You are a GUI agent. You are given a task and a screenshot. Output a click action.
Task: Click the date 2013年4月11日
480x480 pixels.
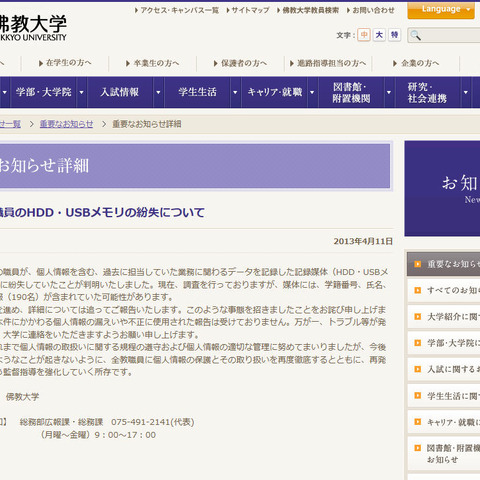pyautogui.click(x=363, y=241)
